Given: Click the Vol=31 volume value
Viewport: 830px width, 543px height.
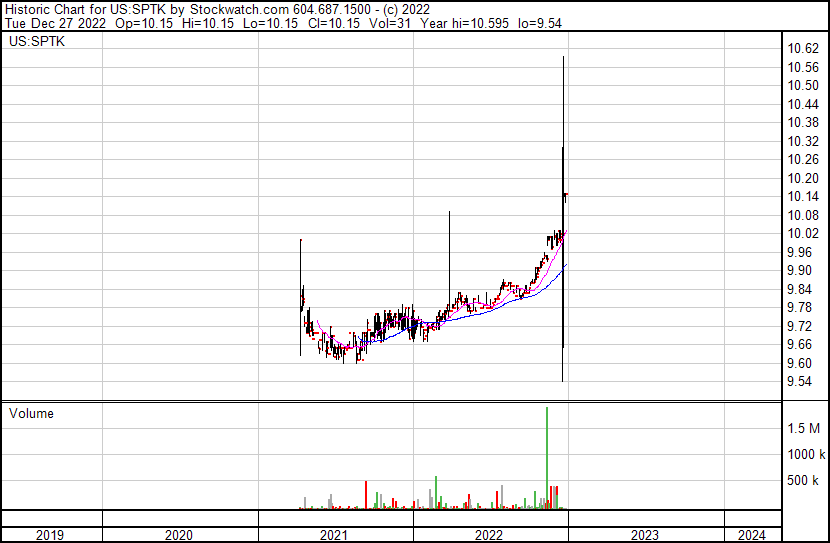Looking at the screenshot, I should coord(390,23).
